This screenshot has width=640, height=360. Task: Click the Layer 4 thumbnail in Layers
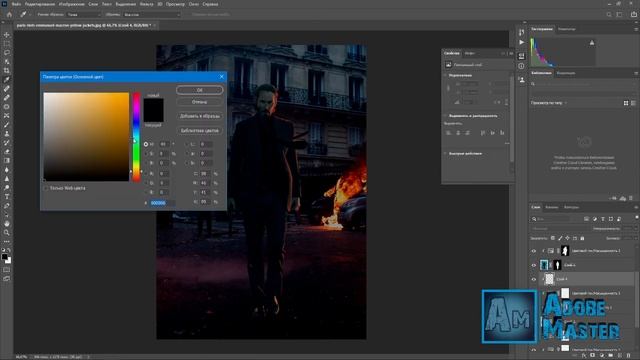click(549, 279)
